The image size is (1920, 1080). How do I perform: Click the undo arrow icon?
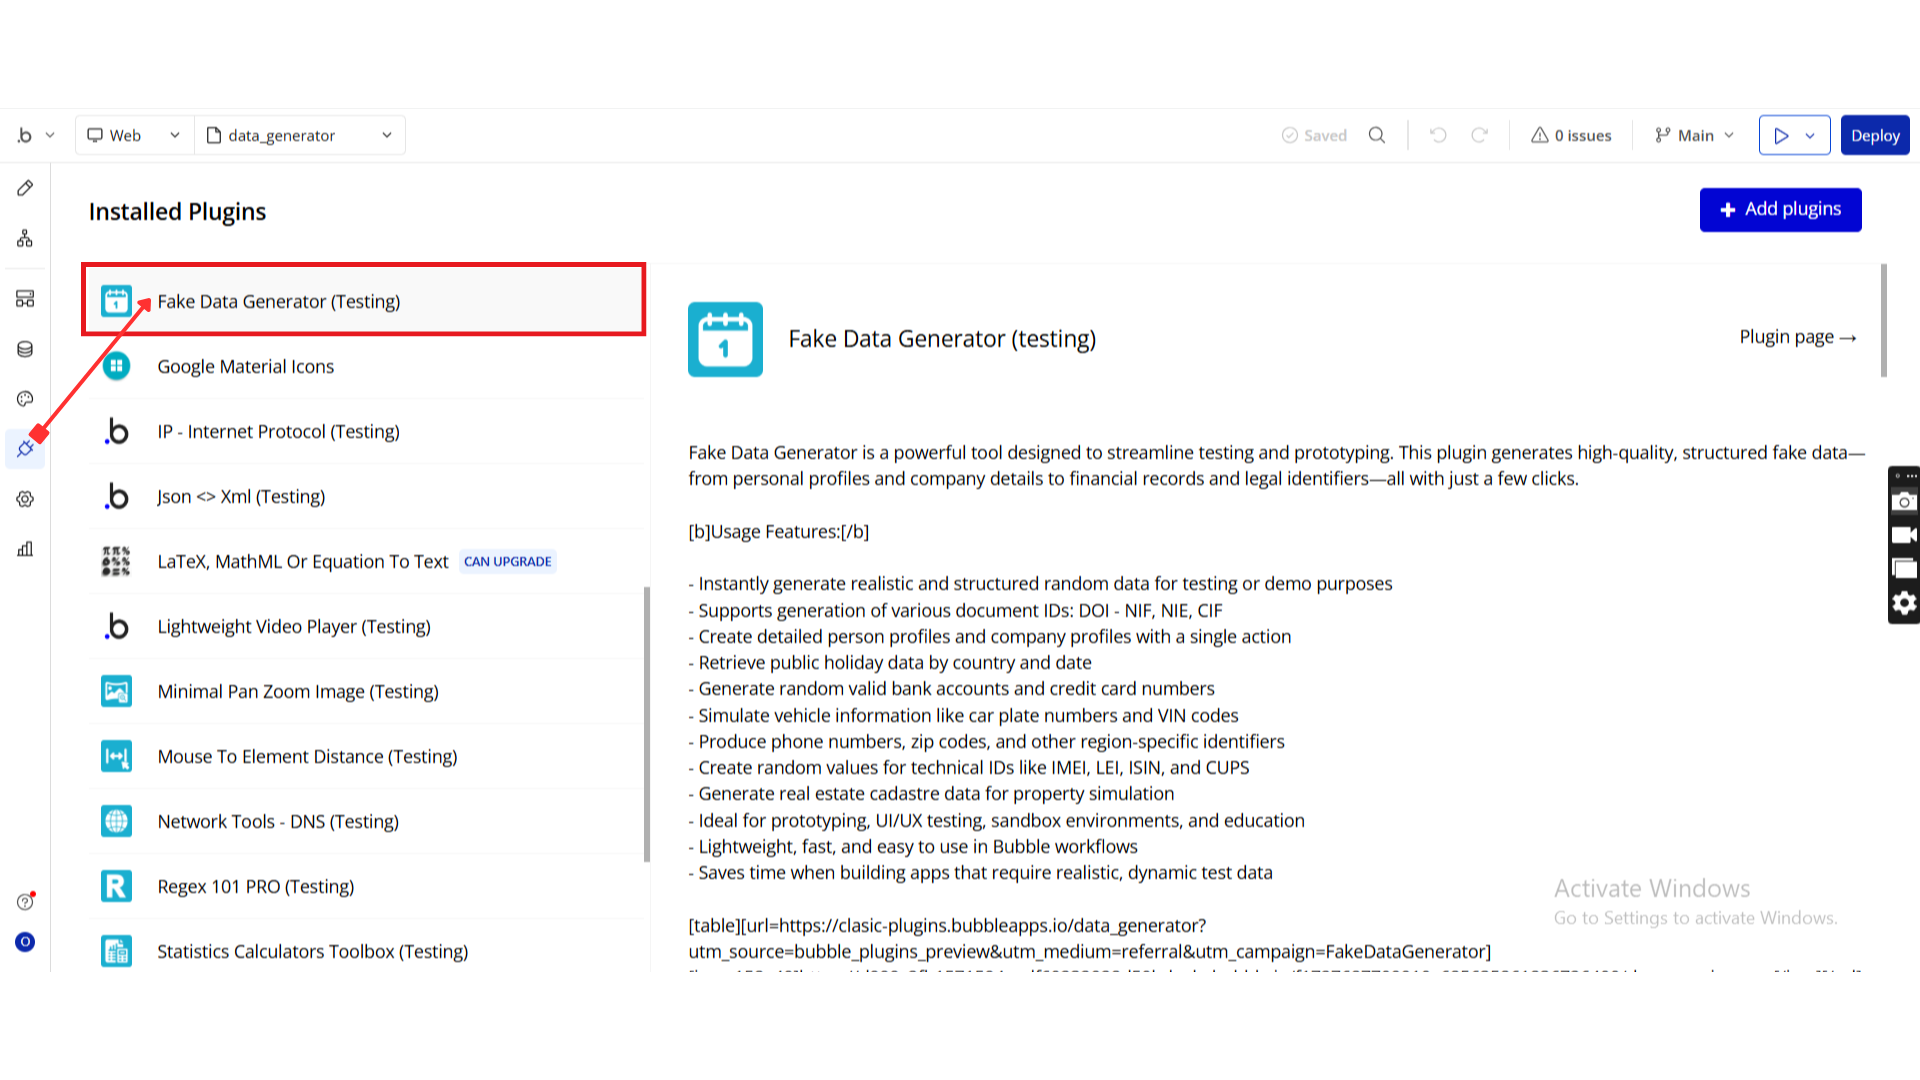[1438, 135]
